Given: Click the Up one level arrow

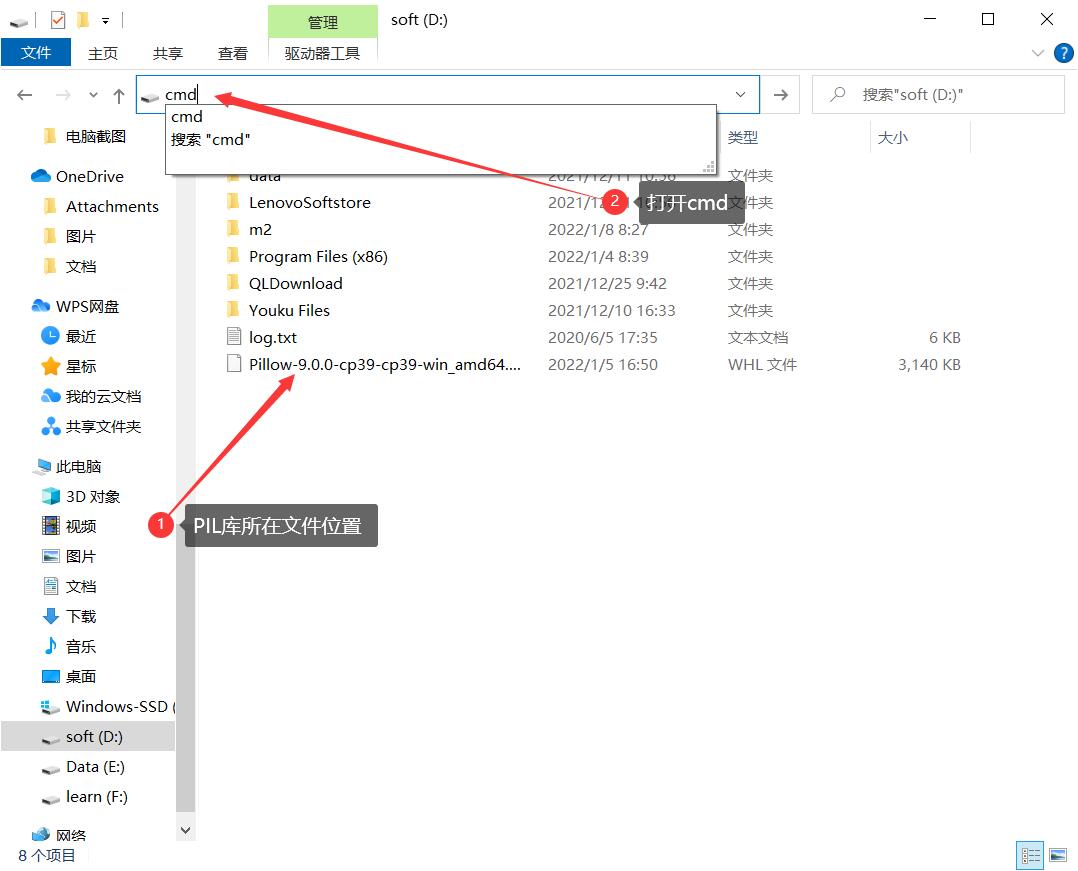Looking at the screenshot, I should pyautogui.click(x=118, y=94).
